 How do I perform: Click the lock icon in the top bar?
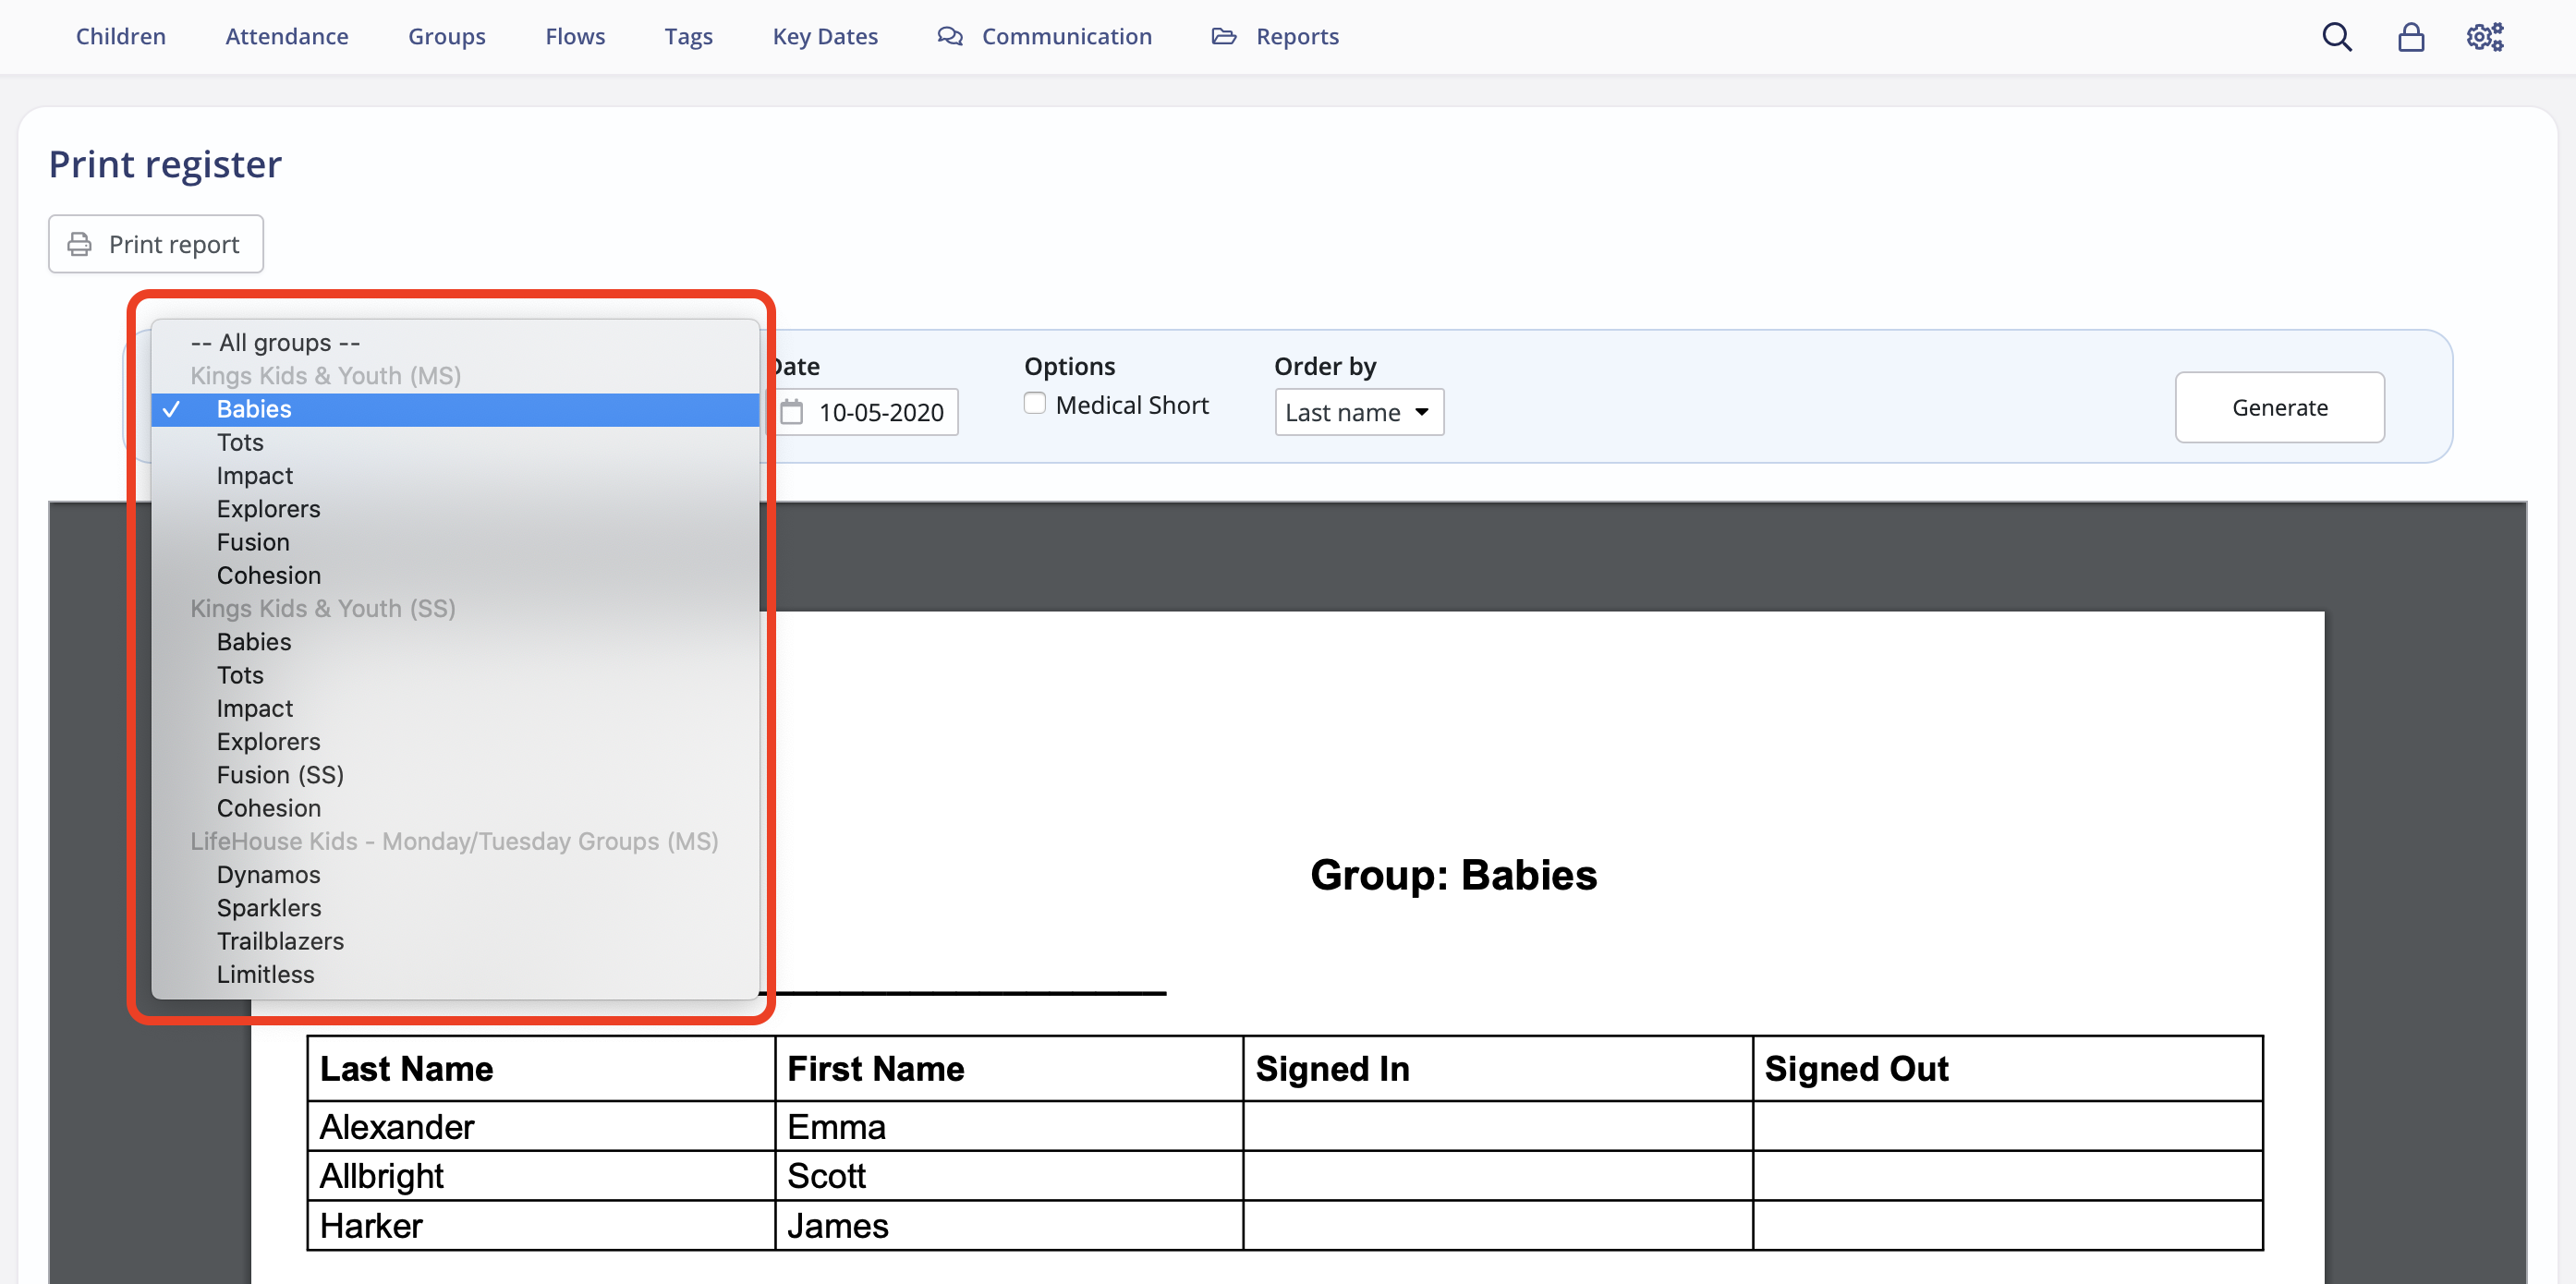click(x=2411, y=36)
